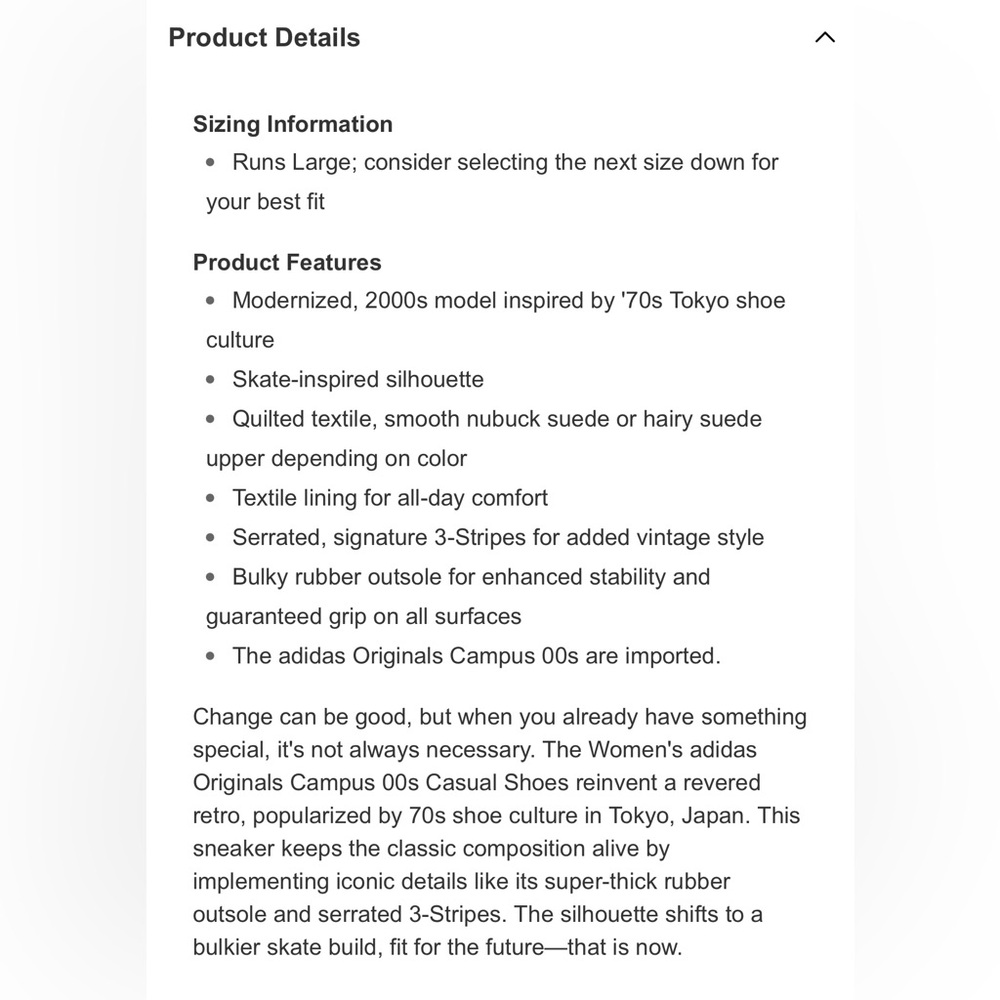Click the "Modernized, 2000s model" feature line

tap(508, 301)
